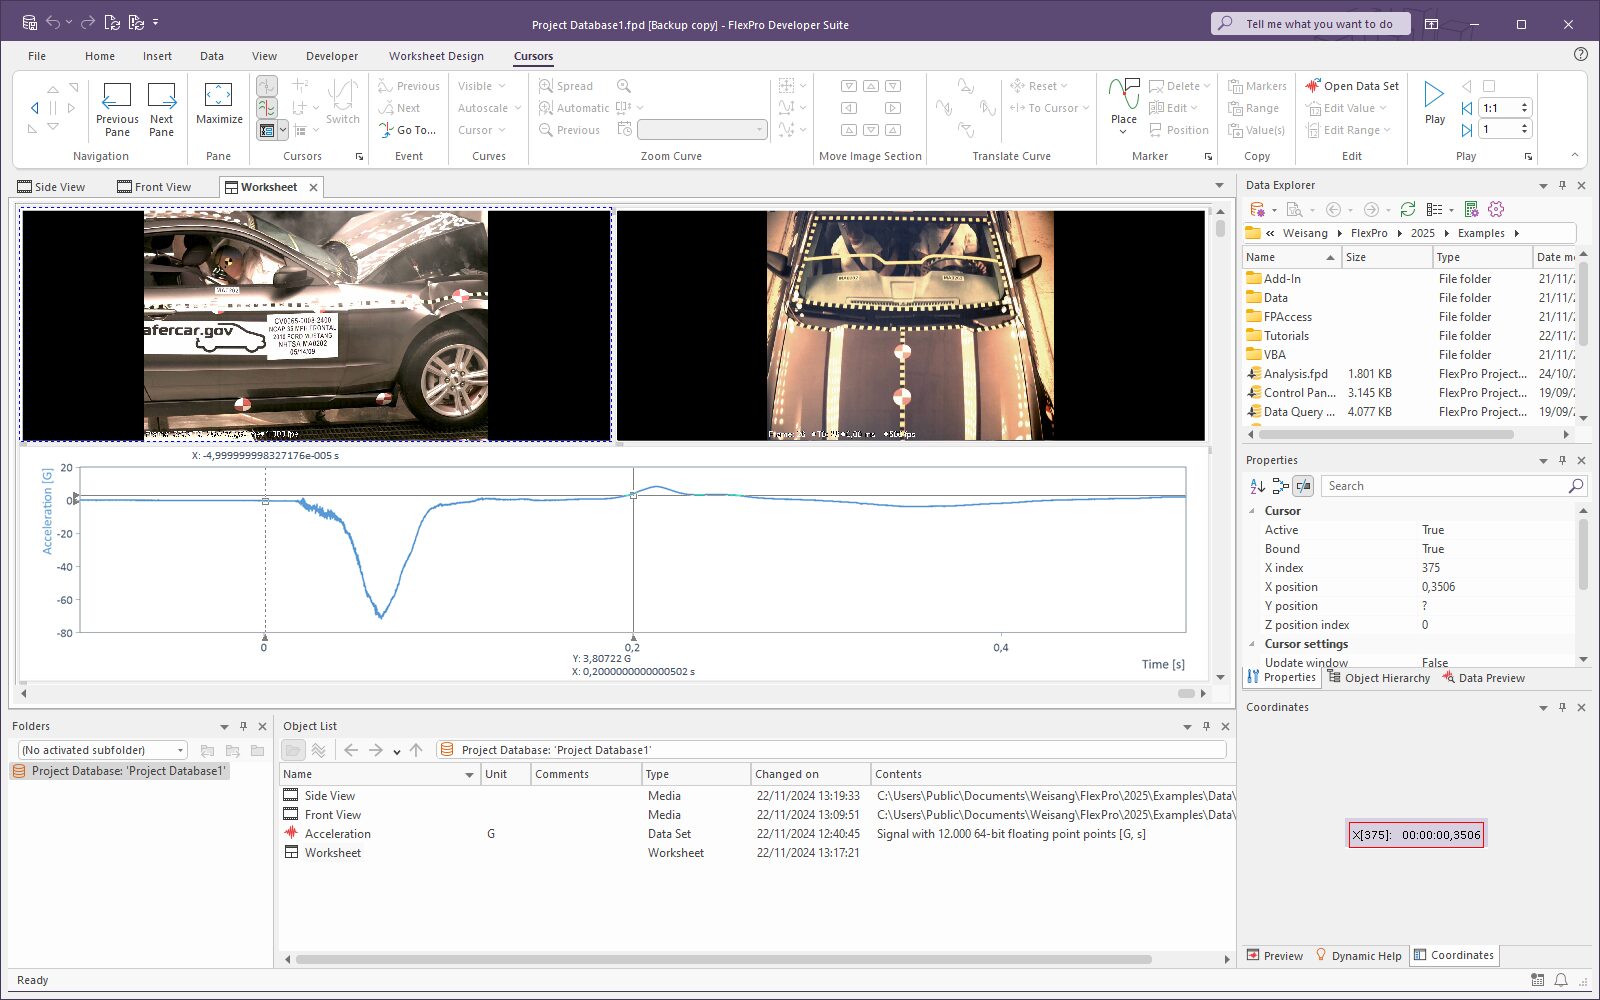Viewport: 1600px width, 1000px height.
Task: Open the Worksheet Design ribbon tab
Action: point(436,56)
